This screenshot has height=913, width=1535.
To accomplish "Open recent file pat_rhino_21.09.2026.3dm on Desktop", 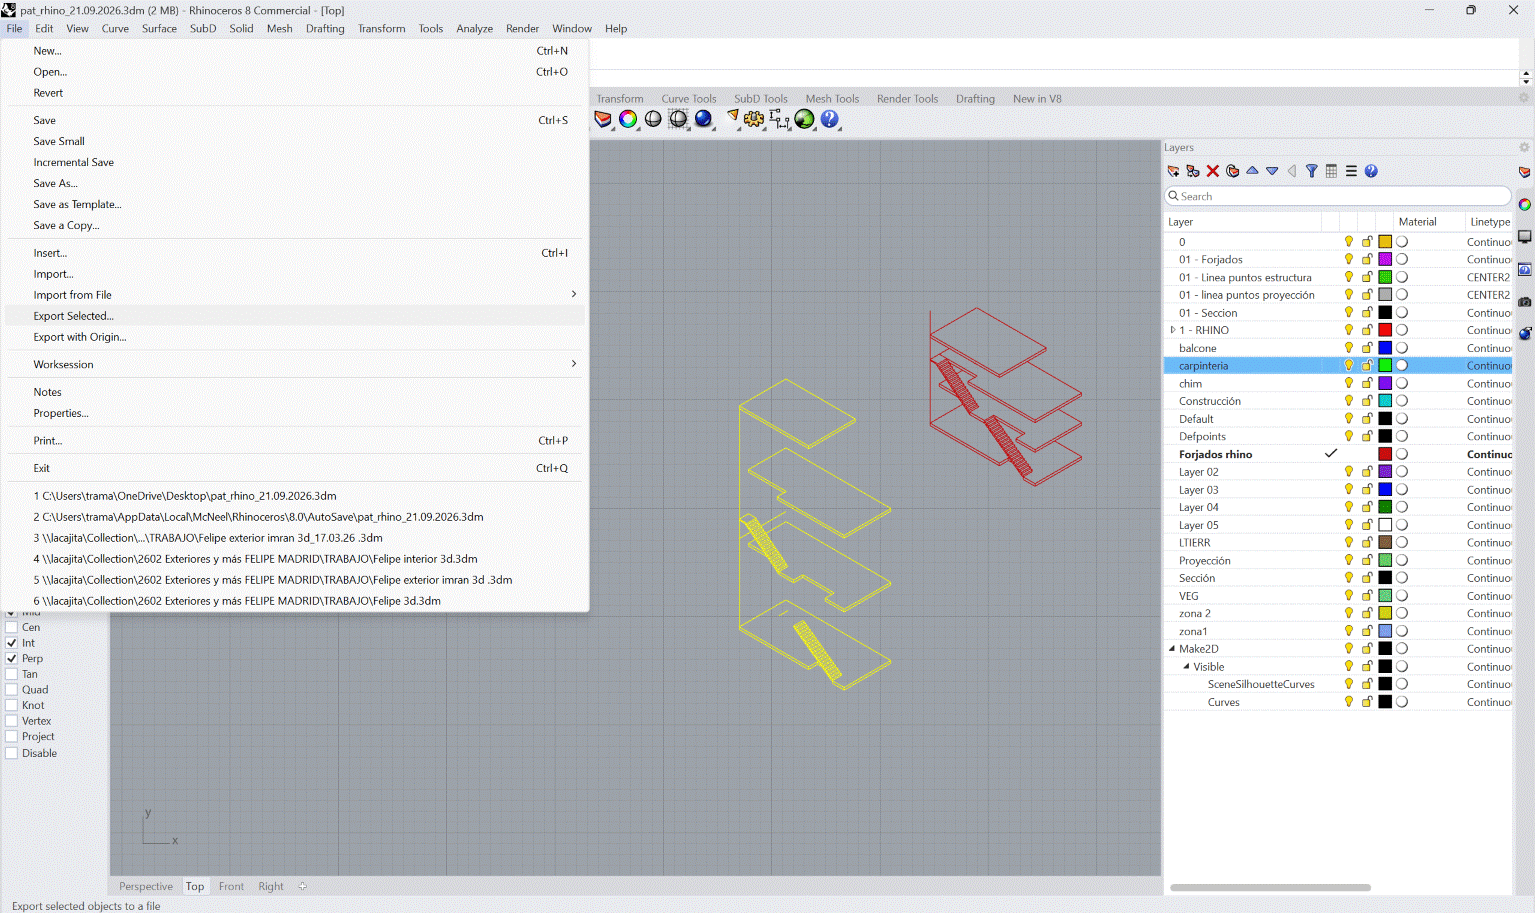I will (185, 496).
